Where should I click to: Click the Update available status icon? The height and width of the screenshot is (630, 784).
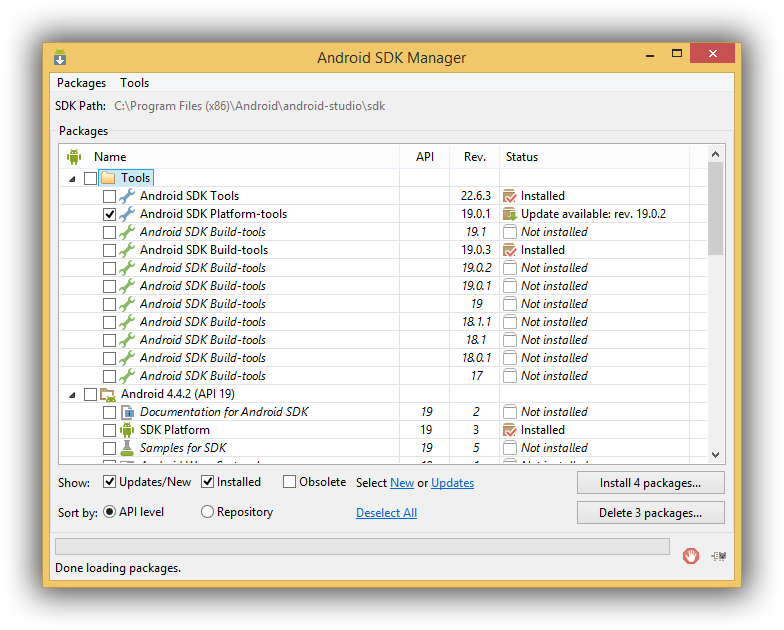[510, 214]
